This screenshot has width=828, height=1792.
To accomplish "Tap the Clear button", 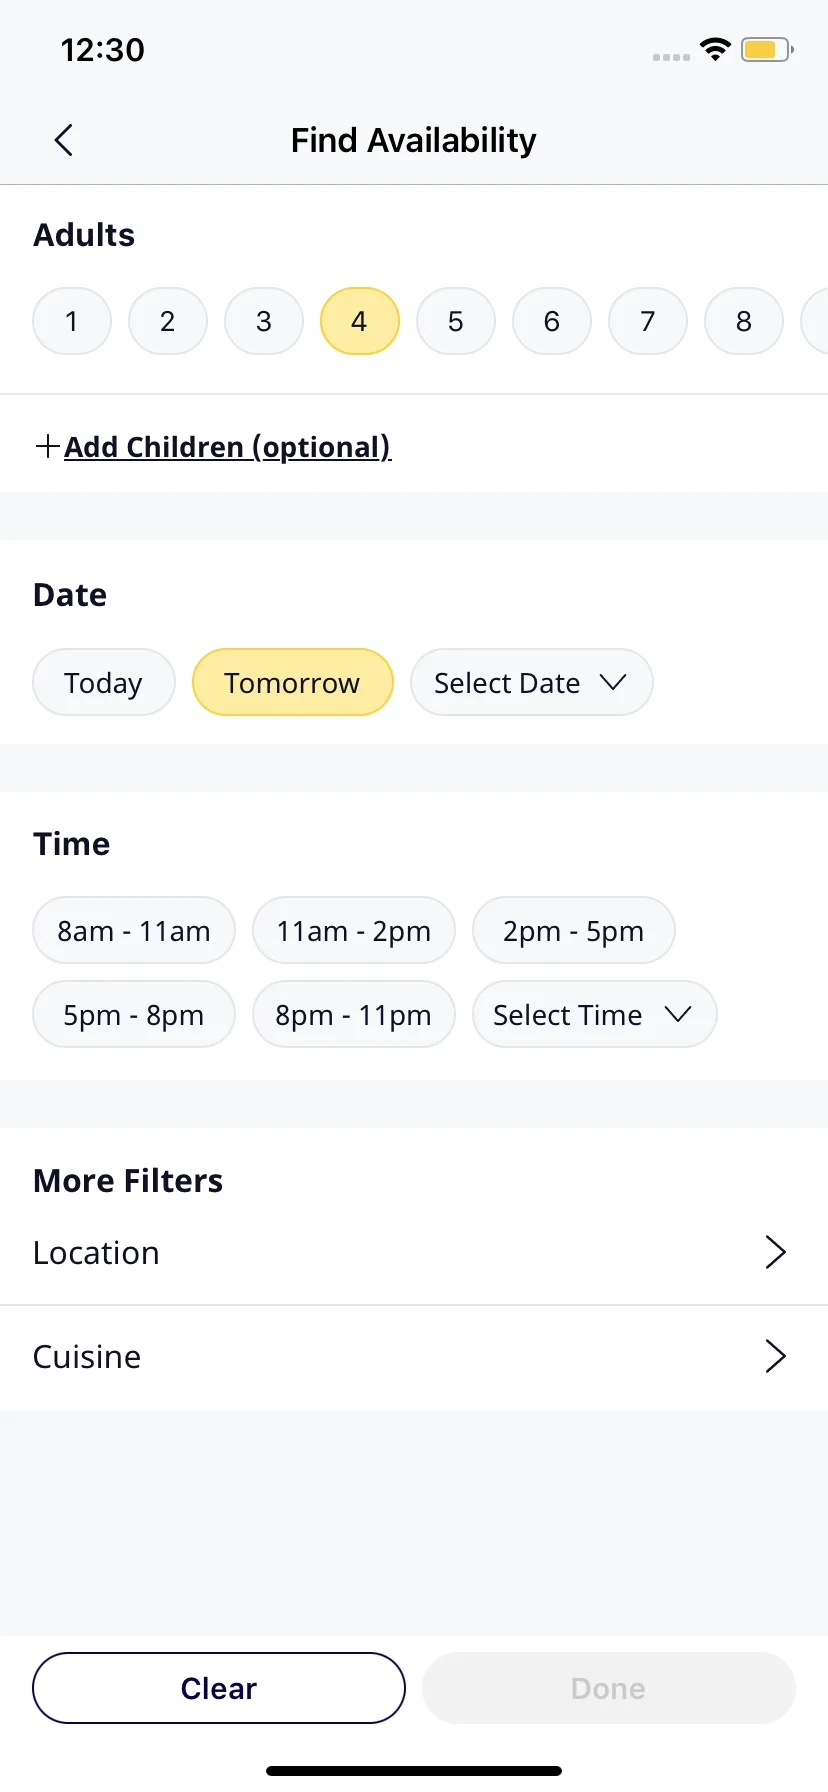I will [x=219, y=1688].
